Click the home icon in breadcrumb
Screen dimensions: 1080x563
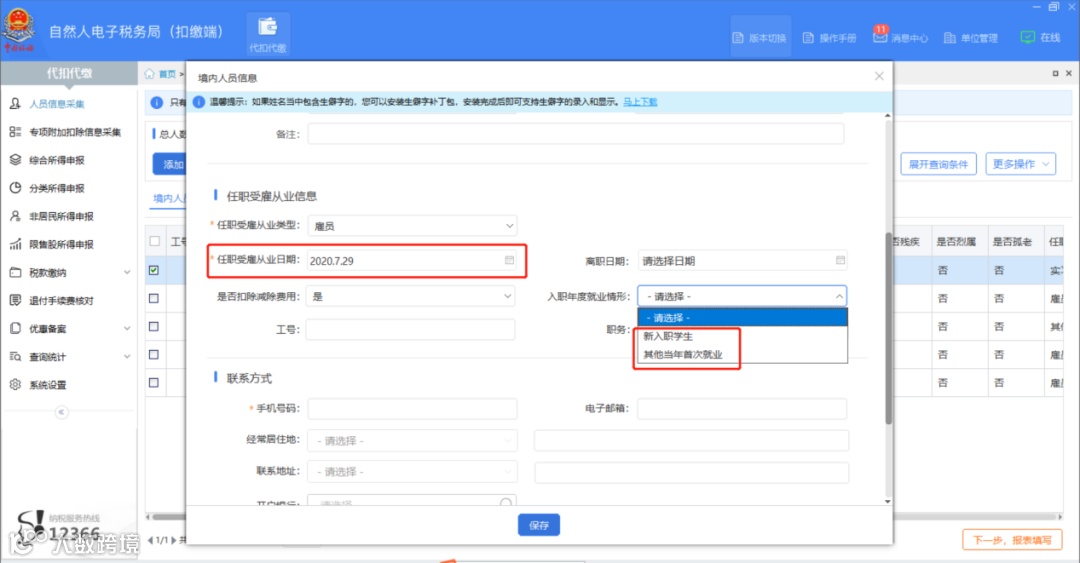(149, 74)
